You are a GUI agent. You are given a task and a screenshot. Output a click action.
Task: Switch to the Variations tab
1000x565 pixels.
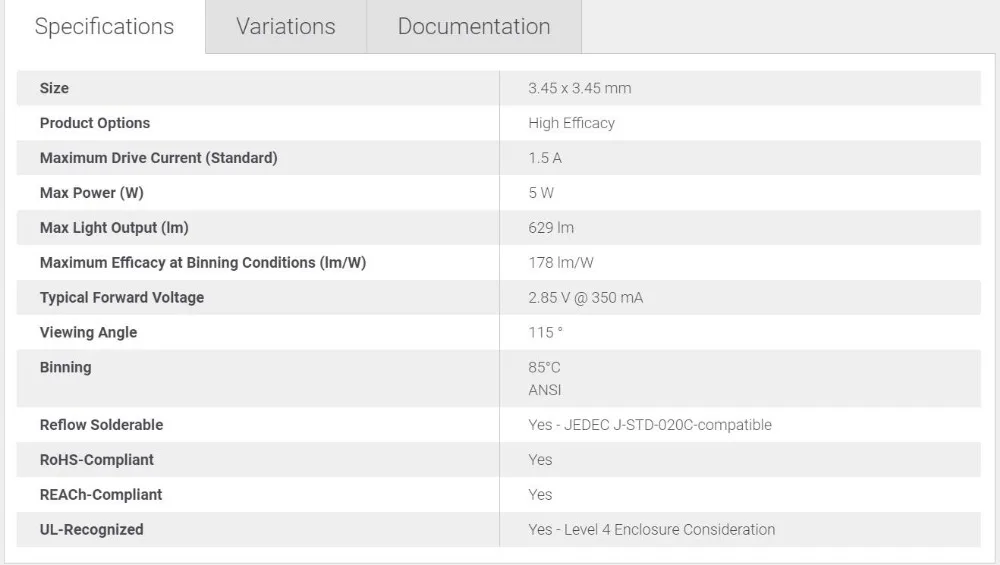286,27
